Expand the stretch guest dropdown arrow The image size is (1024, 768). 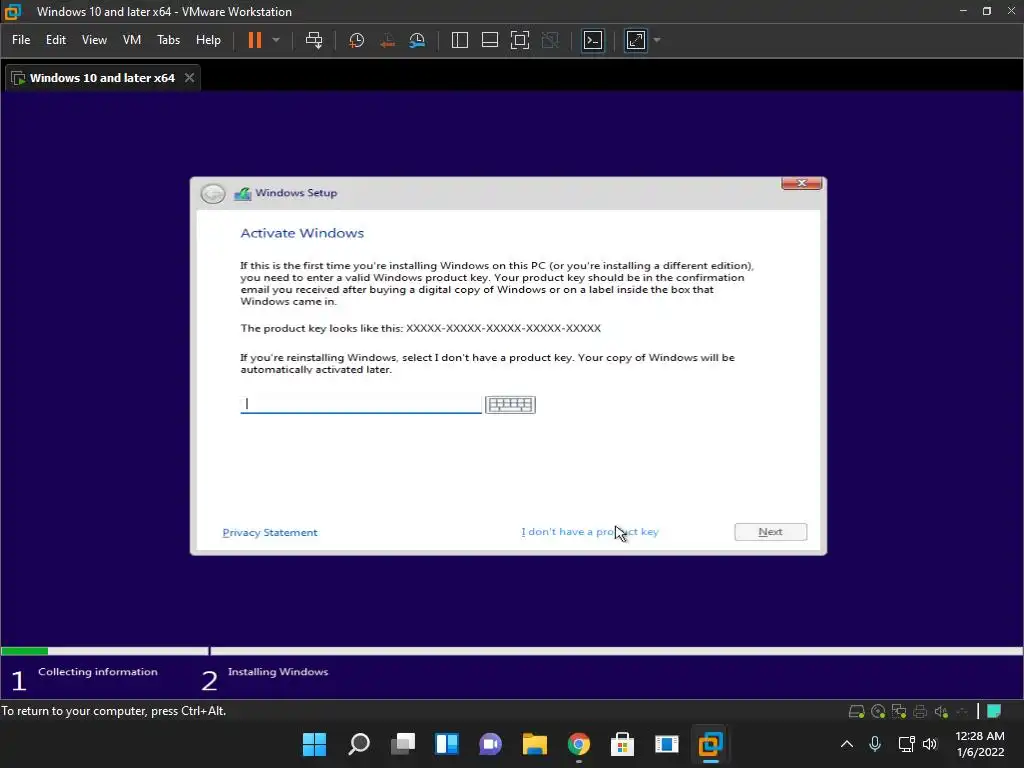tap(657, 40)
